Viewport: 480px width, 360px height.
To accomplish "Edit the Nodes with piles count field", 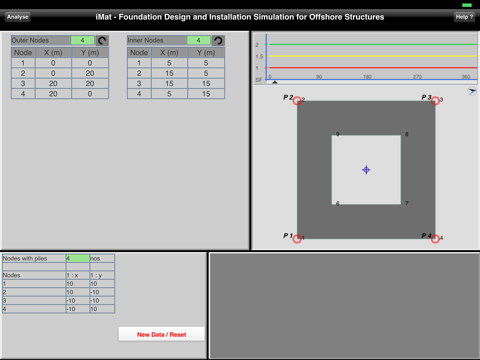I will [x=78, y=258].
